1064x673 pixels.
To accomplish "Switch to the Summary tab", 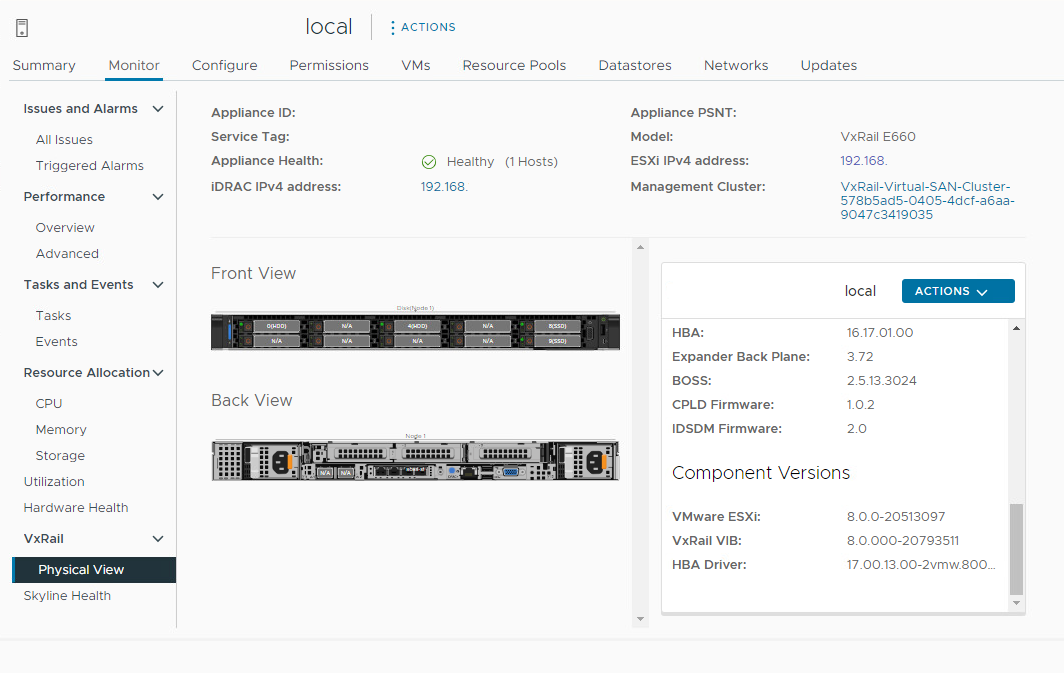I will [44, 65].
